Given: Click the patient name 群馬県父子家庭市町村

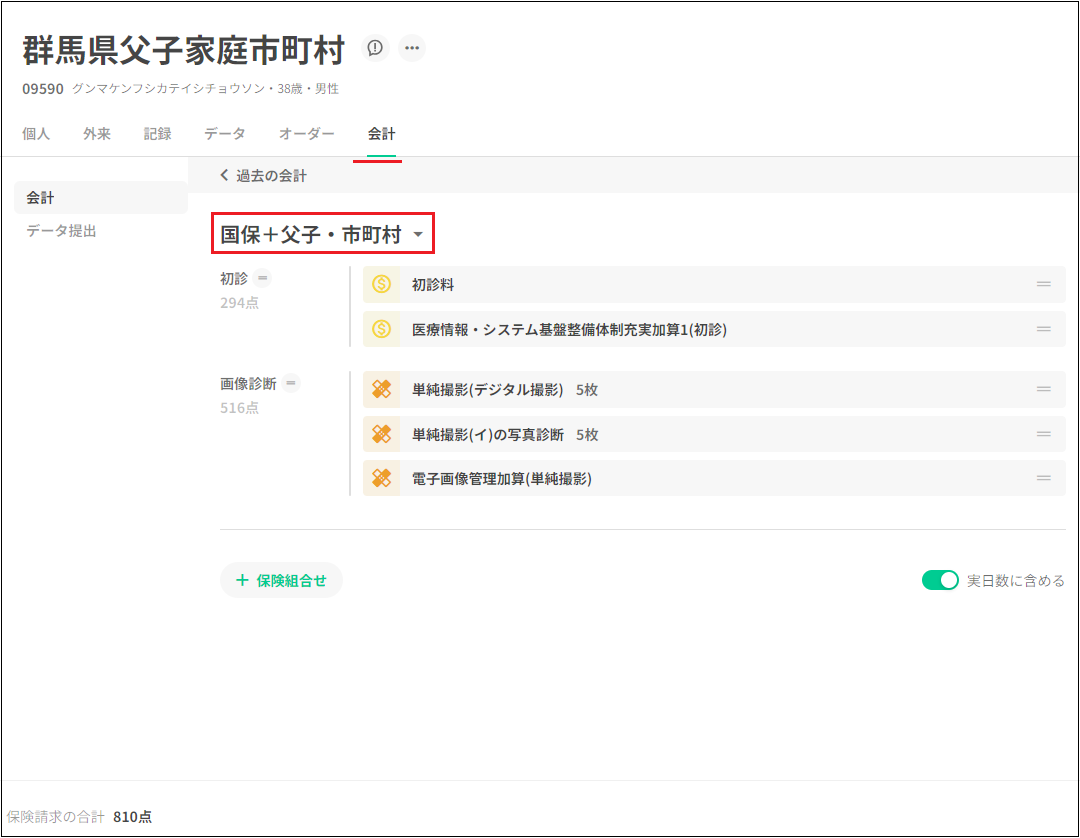Looking at the screenshot, I should coord(183,50).
